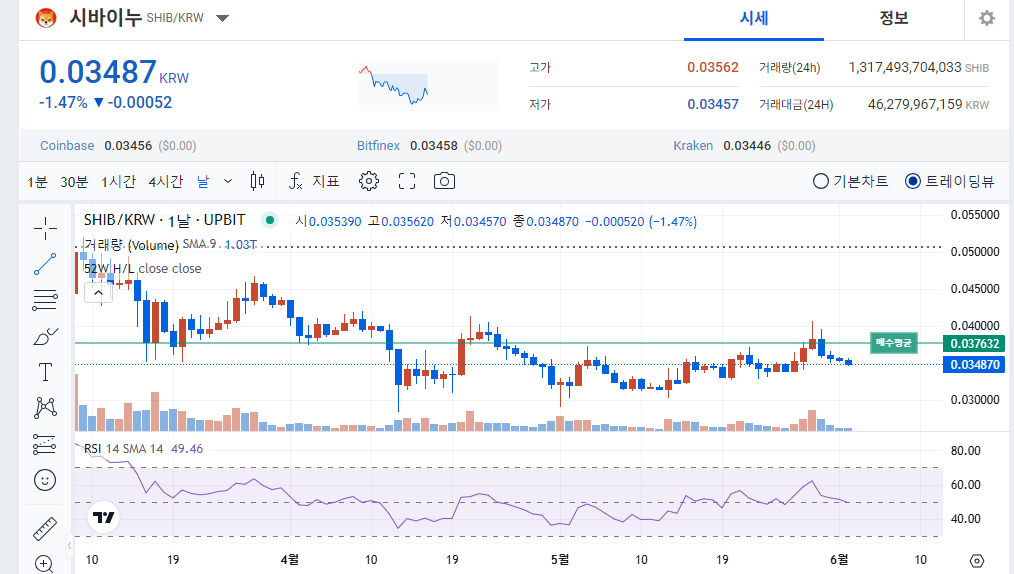Open the page settings gear at top right
The width and height of the screenshot is (1014, 574).
(x=987, y=18)
